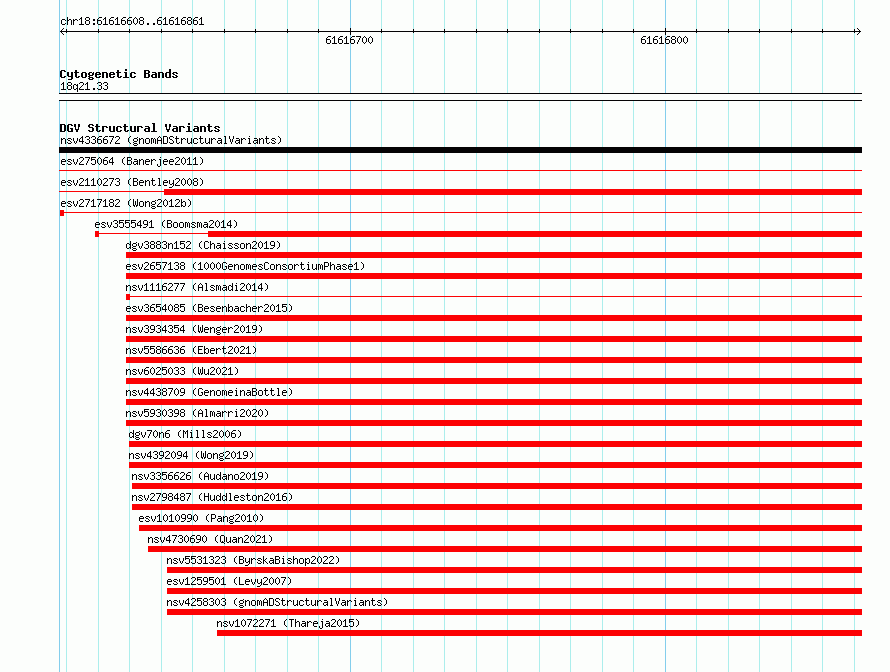This screenshot has width=890, height=672.
Task: Open variant esv2657138 (1000GenomesConsortiumPhase1)
Action: pos(245,266)
